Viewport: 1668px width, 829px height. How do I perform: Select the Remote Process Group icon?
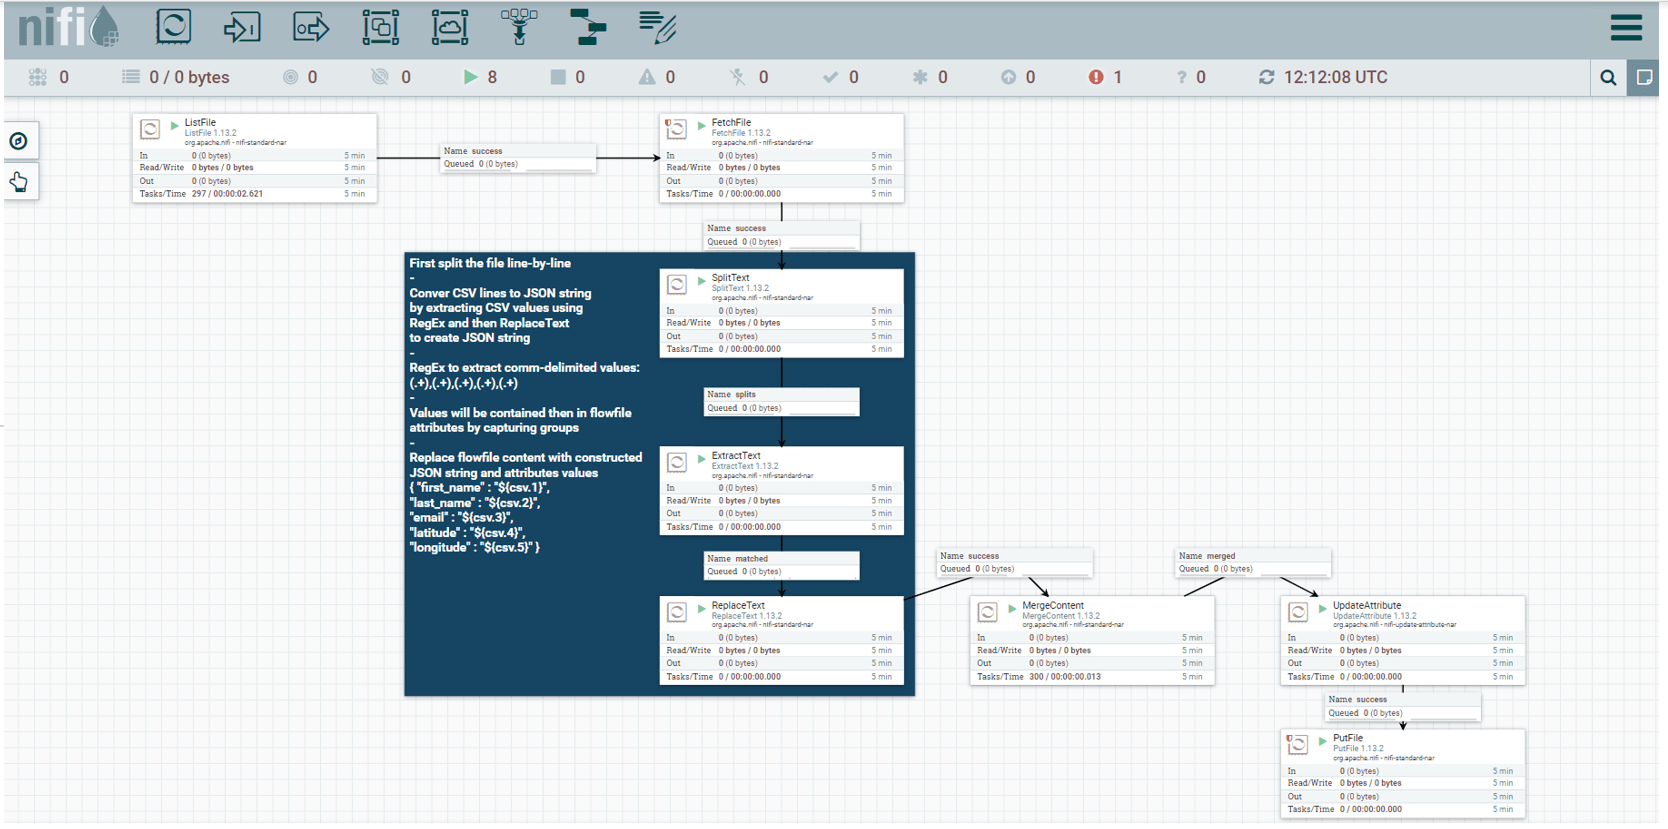click(x=450, y=27)
